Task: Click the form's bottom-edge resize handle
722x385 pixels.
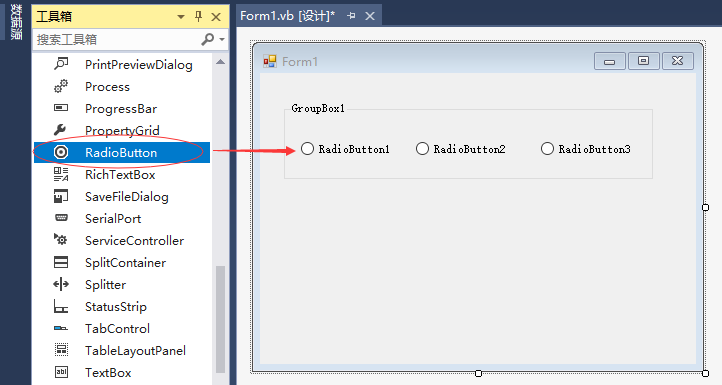Action: pos(478,373)
